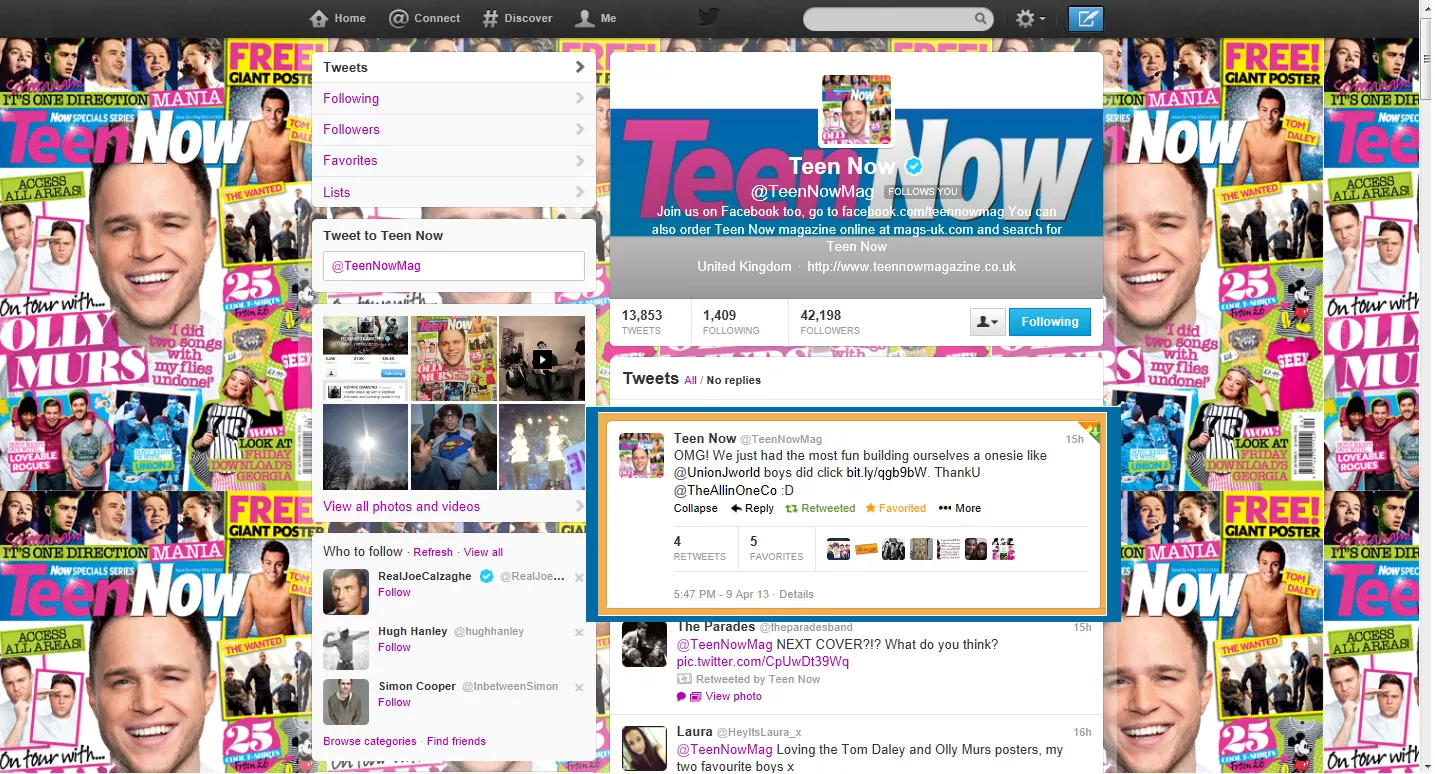This screenshot has width=1435, height=774.
Task: Refresh the Who to follow suggestions
Action: [433, 552]
